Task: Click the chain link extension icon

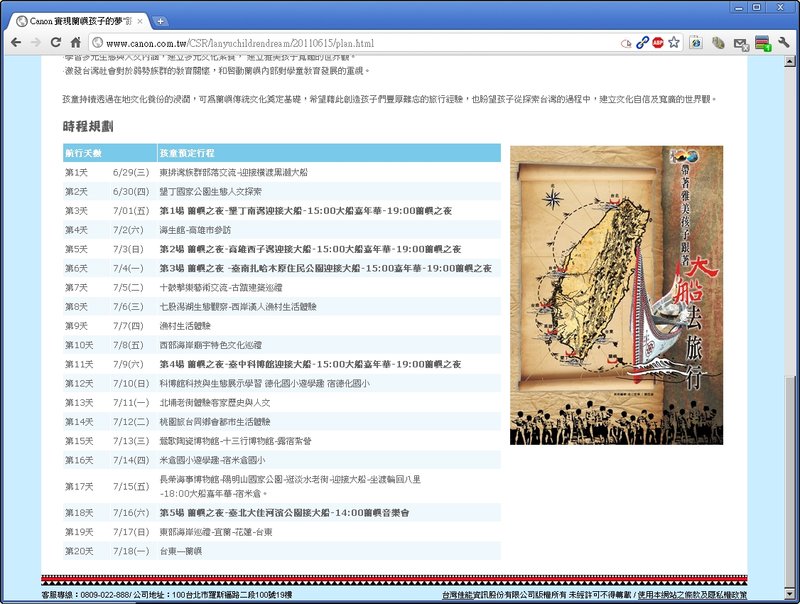Action: pos(642,43)
